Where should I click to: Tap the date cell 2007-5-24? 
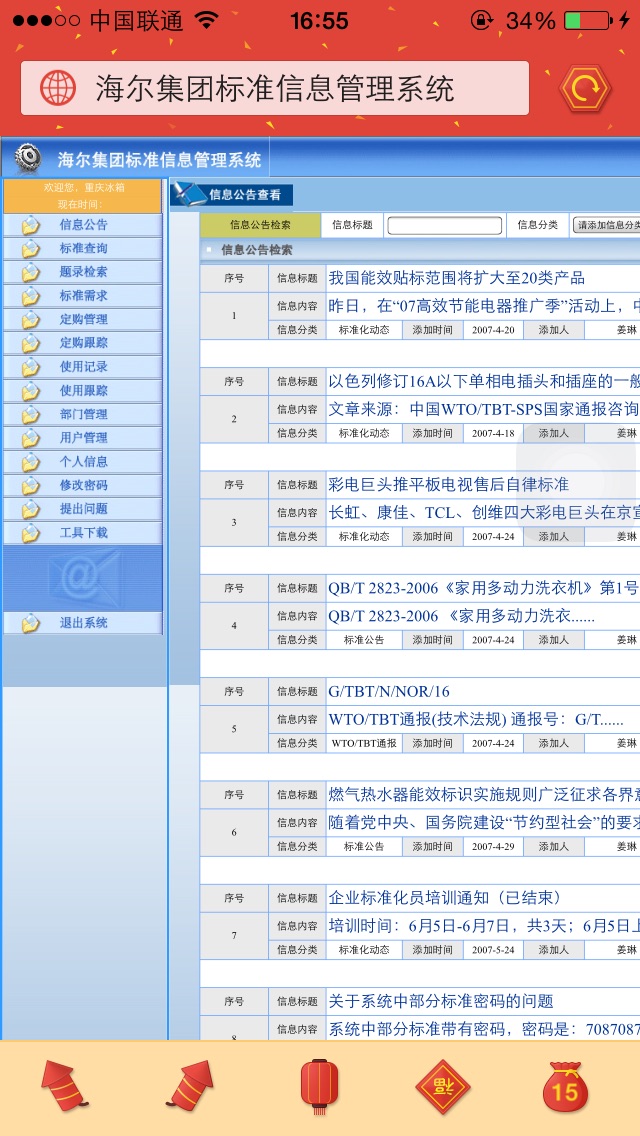coord(493,950)
